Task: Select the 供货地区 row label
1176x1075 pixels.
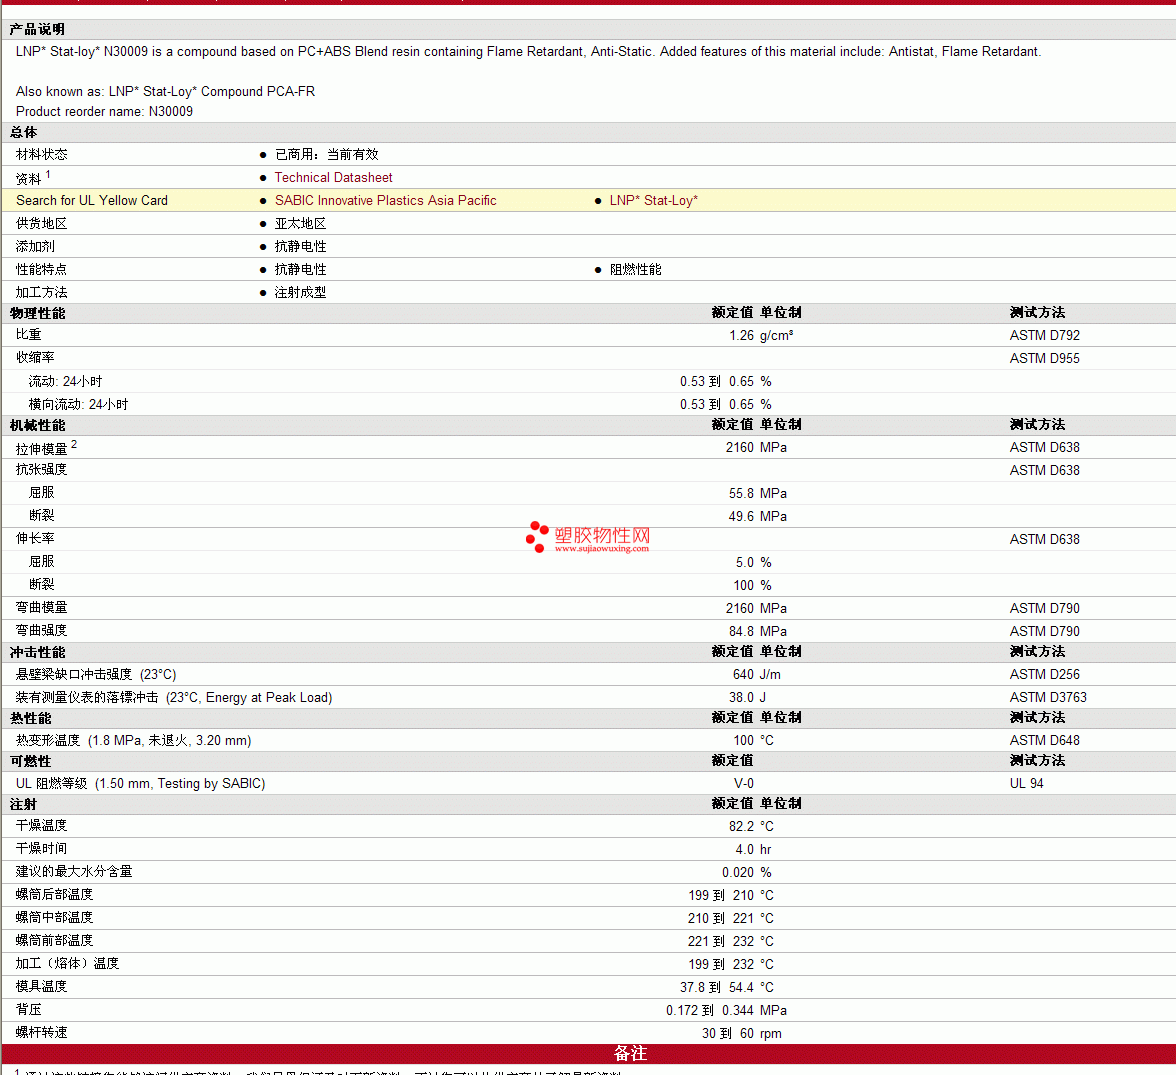Action: (x=42, y=224)
